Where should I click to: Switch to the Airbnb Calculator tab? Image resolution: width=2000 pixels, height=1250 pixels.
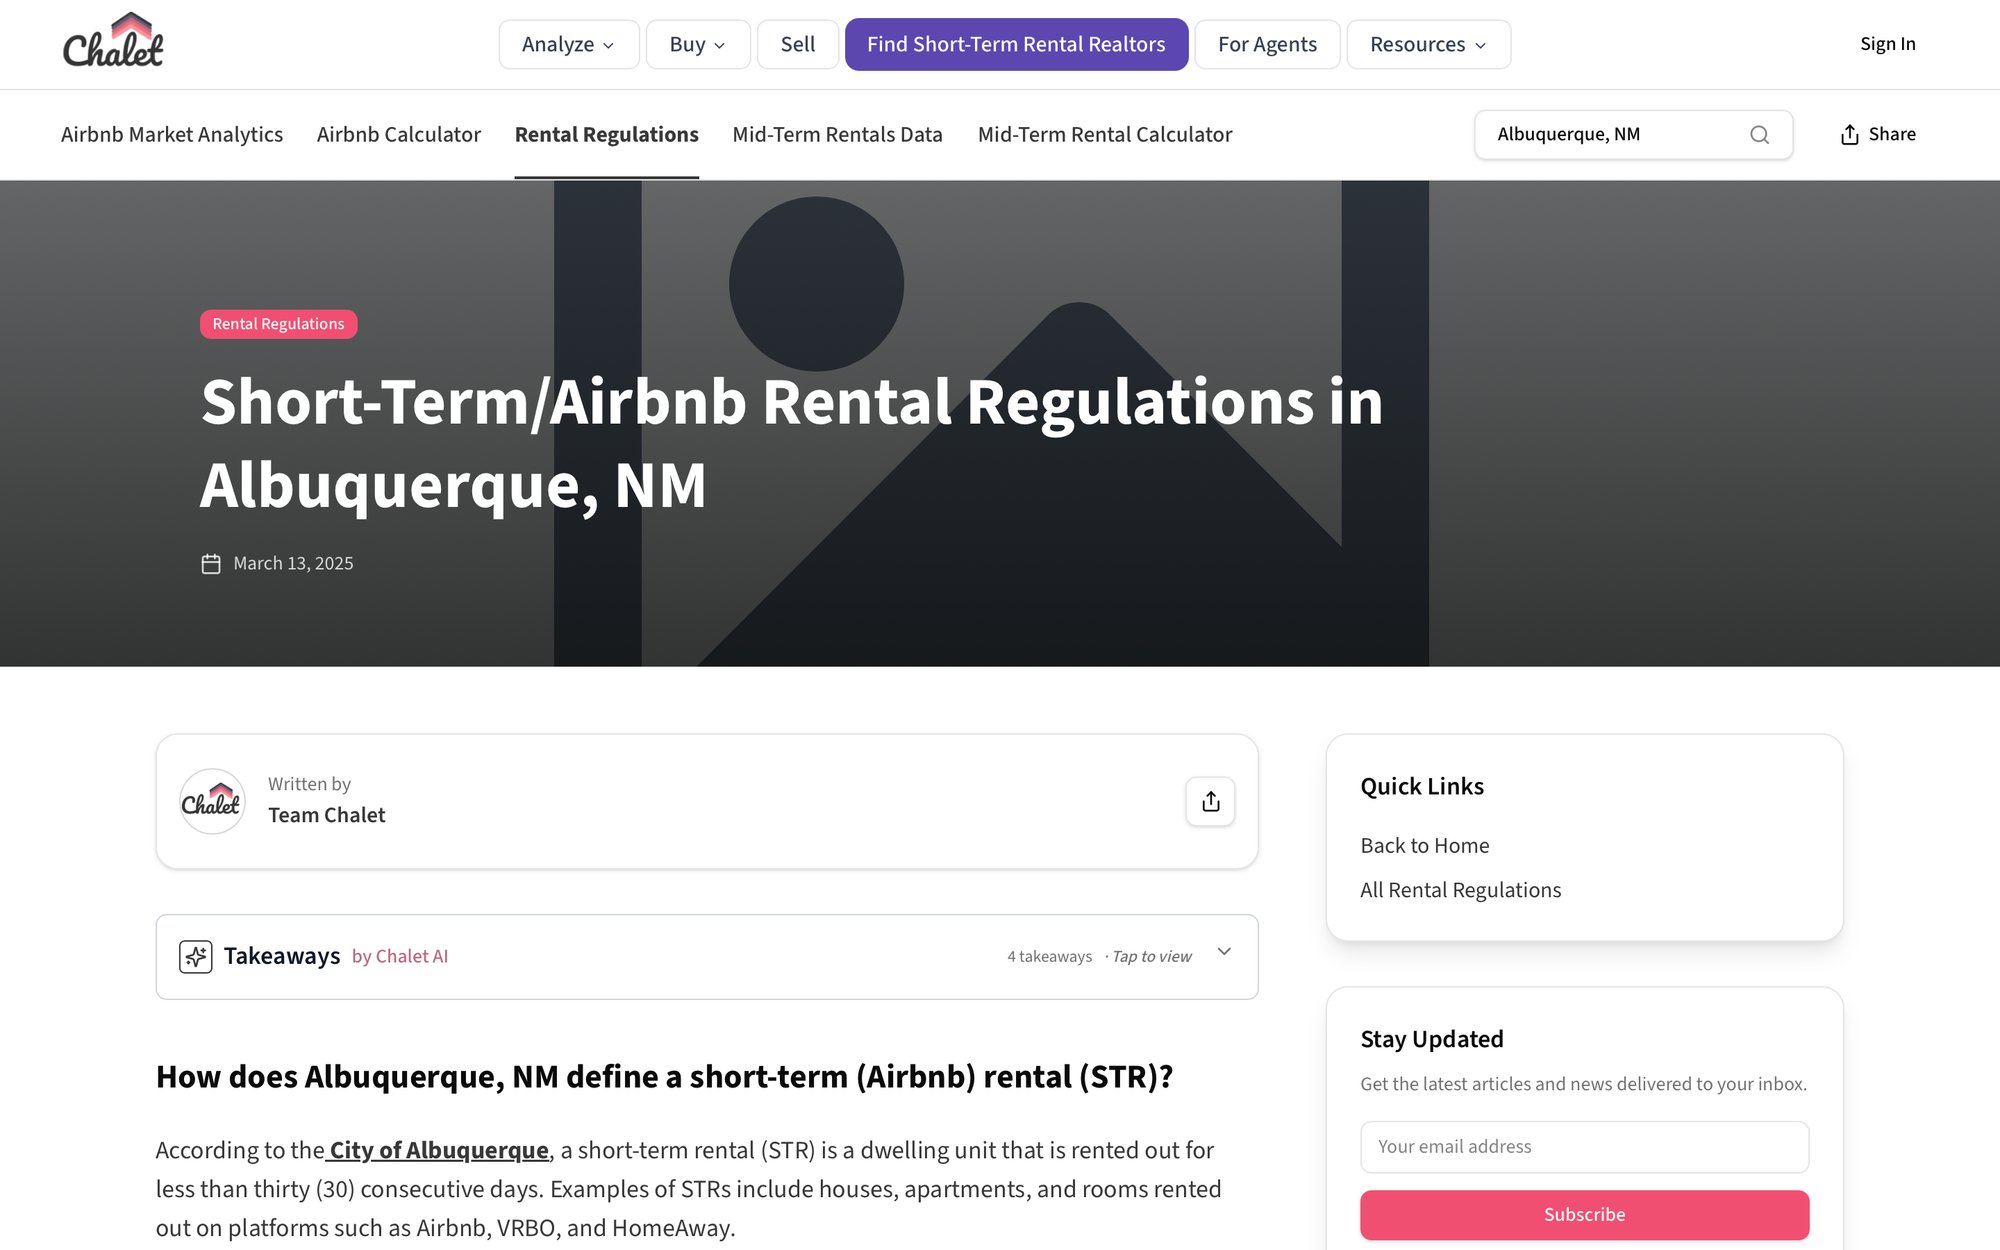[398, 134]
